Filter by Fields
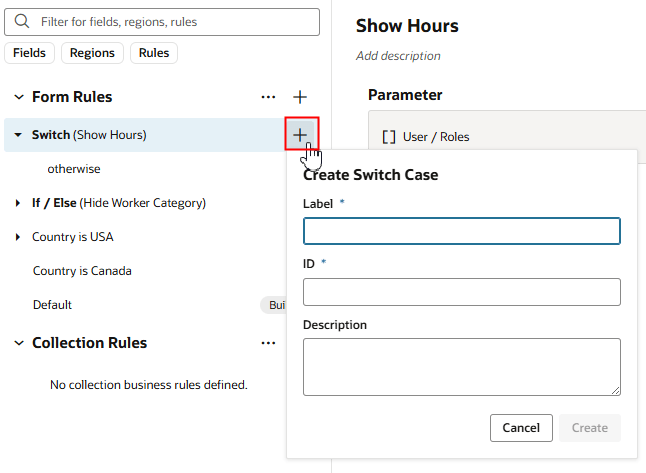The width and height of the screenshot is (646, 473). tap(30, 53)
